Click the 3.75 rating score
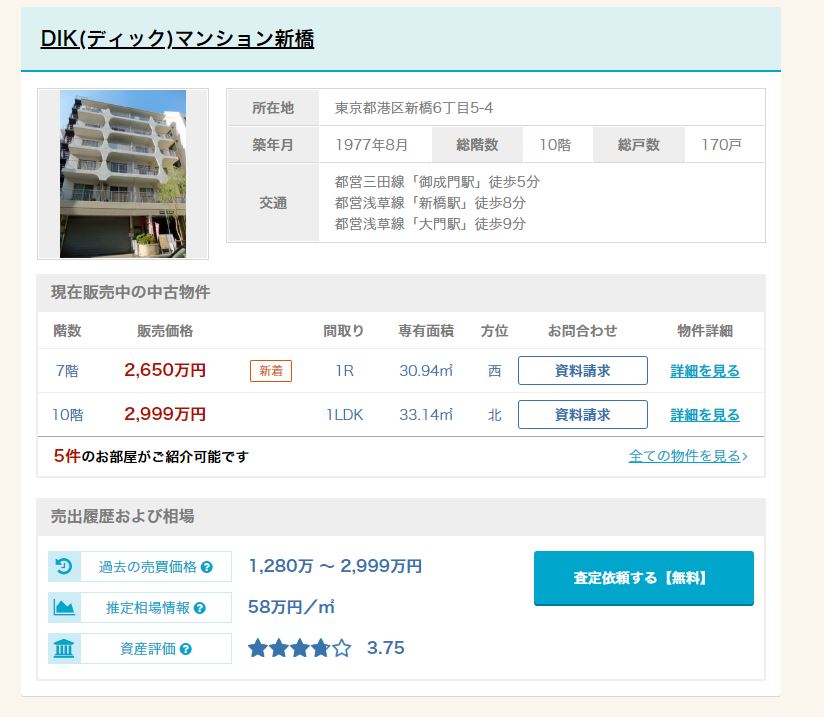 pyautogui.click(x=386, y=648)
